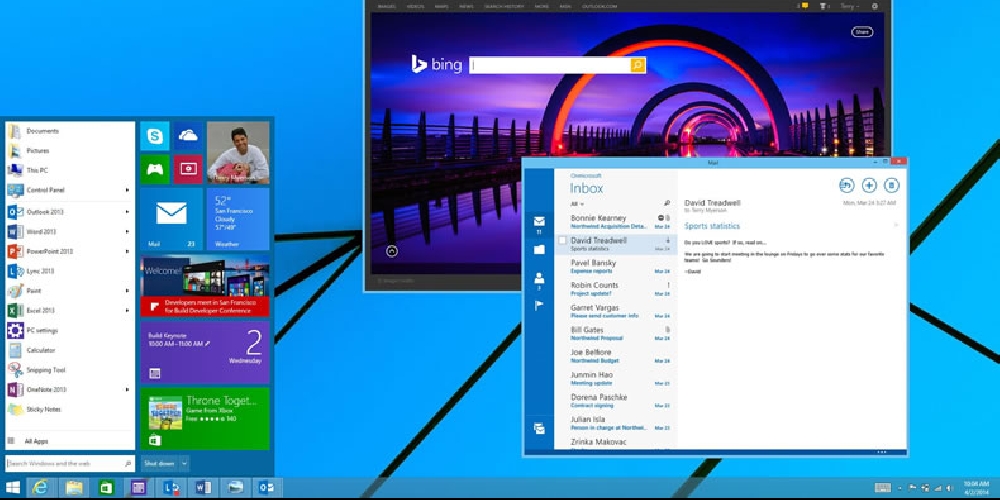The width and height of the screenshot is (1000, 500).
Task: Expand the OneNote 2013 jump list arrow
Action: (x=128, y=390)
